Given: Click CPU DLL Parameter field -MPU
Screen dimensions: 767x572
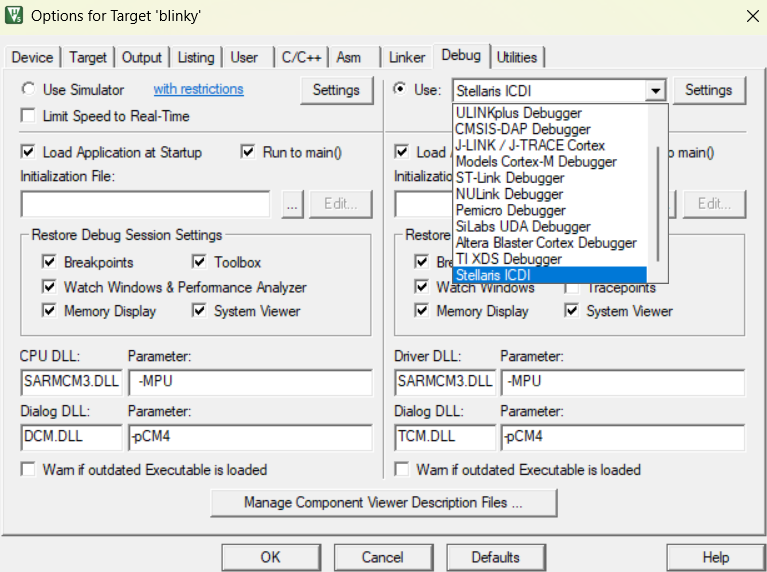Looking at the screenshot, I should click(250, 382).
